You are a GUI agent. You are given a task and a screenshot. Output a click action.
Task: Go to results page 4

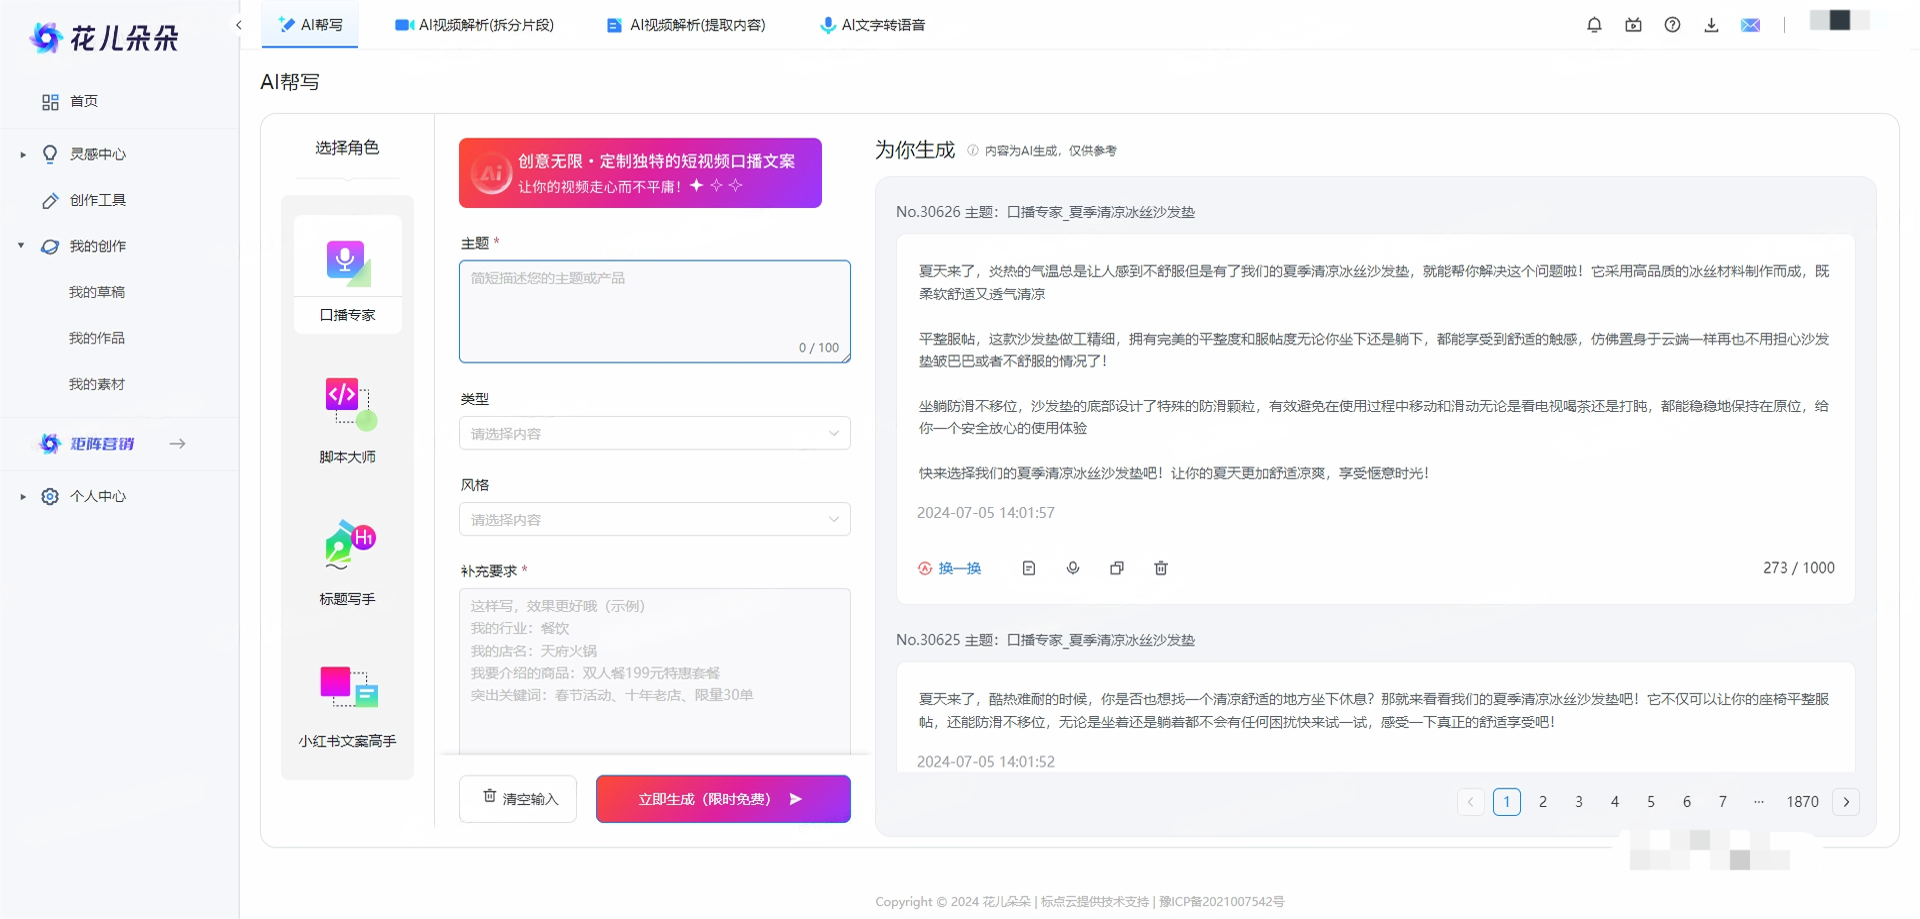point(1615,802)
